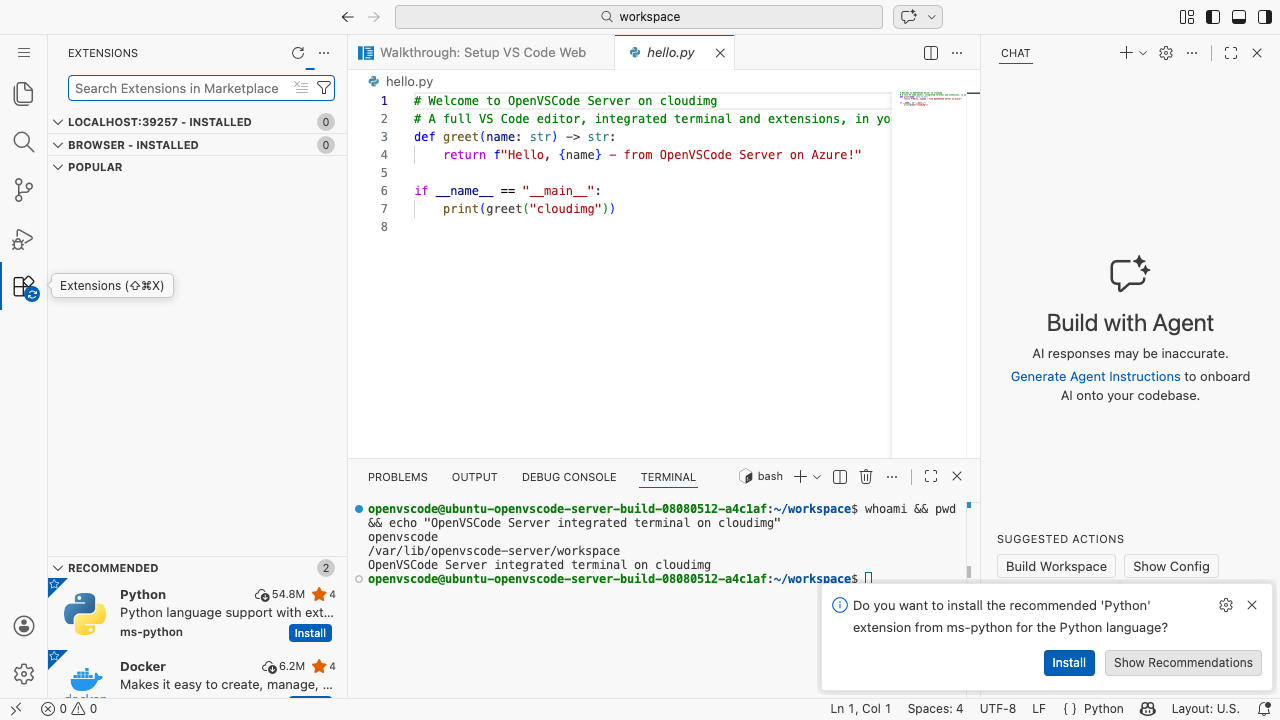Collapse the LOCALHOST:39257 - INSTALLED section
1280x720 pixels.
(x=197, y=122)
